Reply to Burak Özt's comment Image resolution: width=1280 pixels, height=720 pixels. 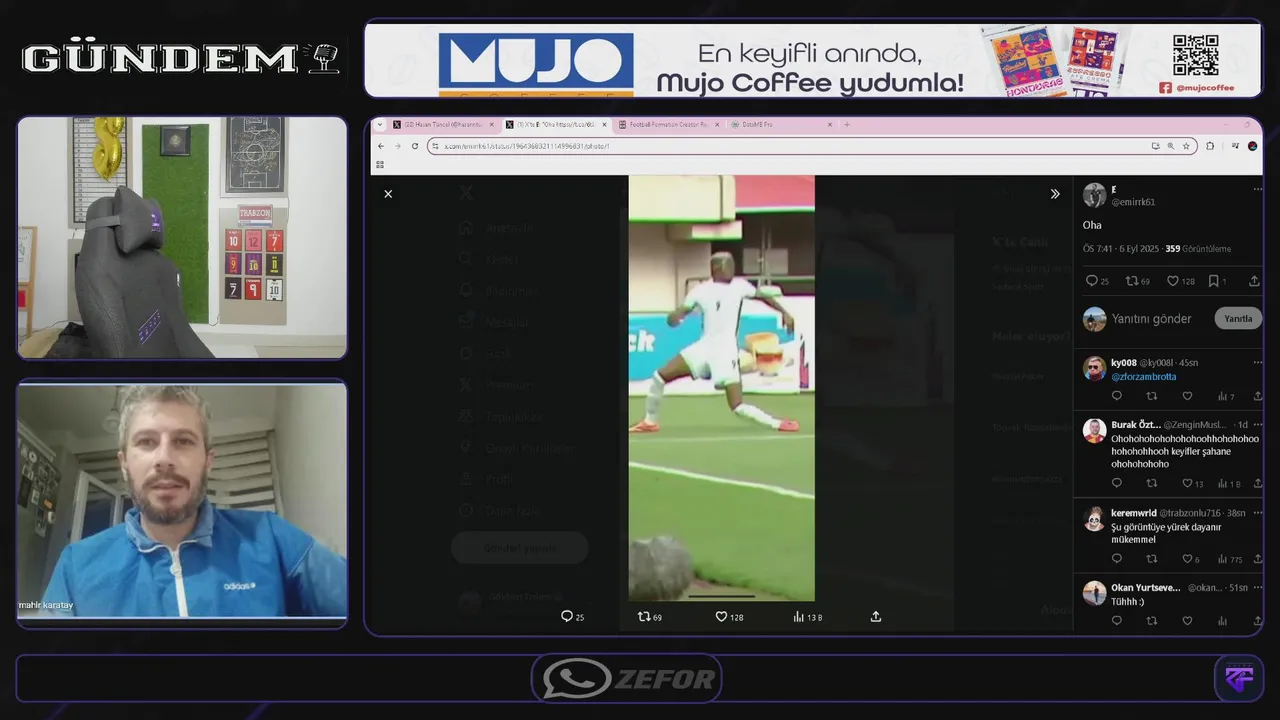[x=1117, y=483]
